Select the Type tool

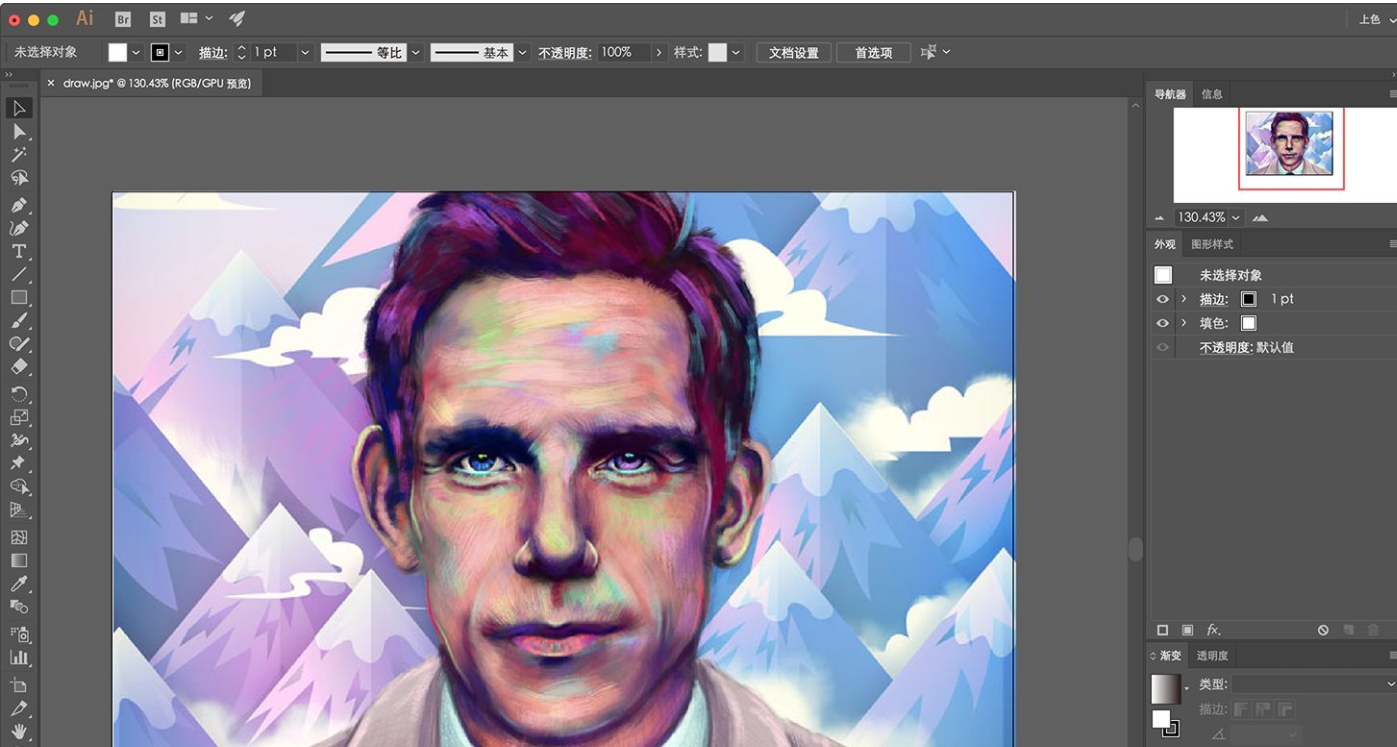[x=19, y=251]
